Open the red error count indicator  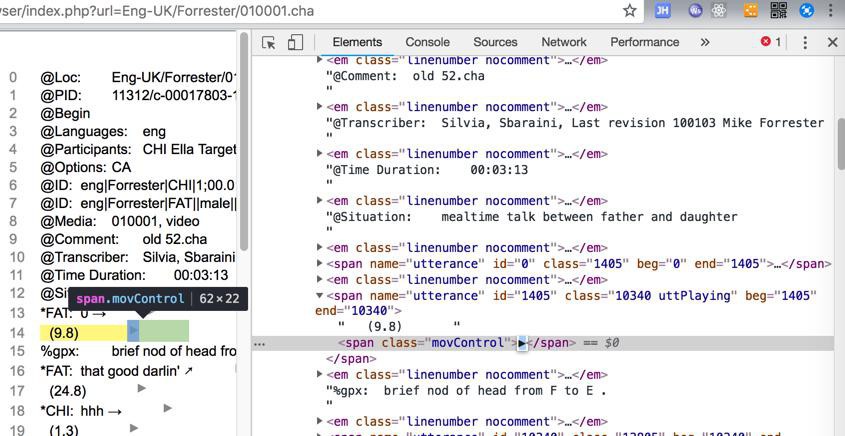[771, 42]
